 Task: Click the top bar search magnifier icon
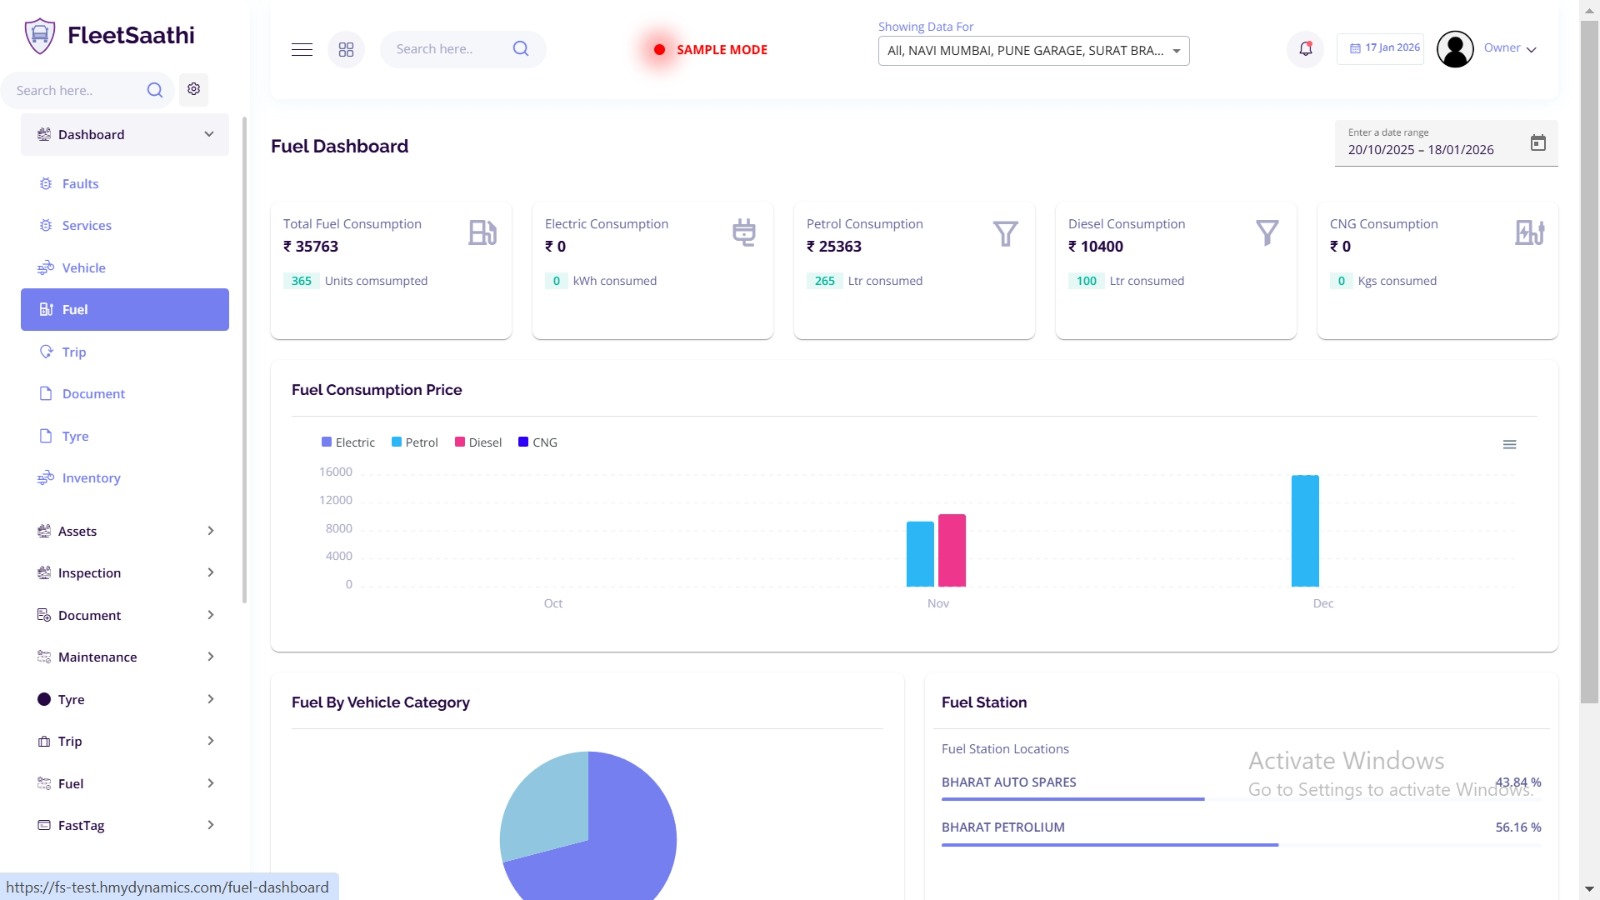[x=520, y=49]
